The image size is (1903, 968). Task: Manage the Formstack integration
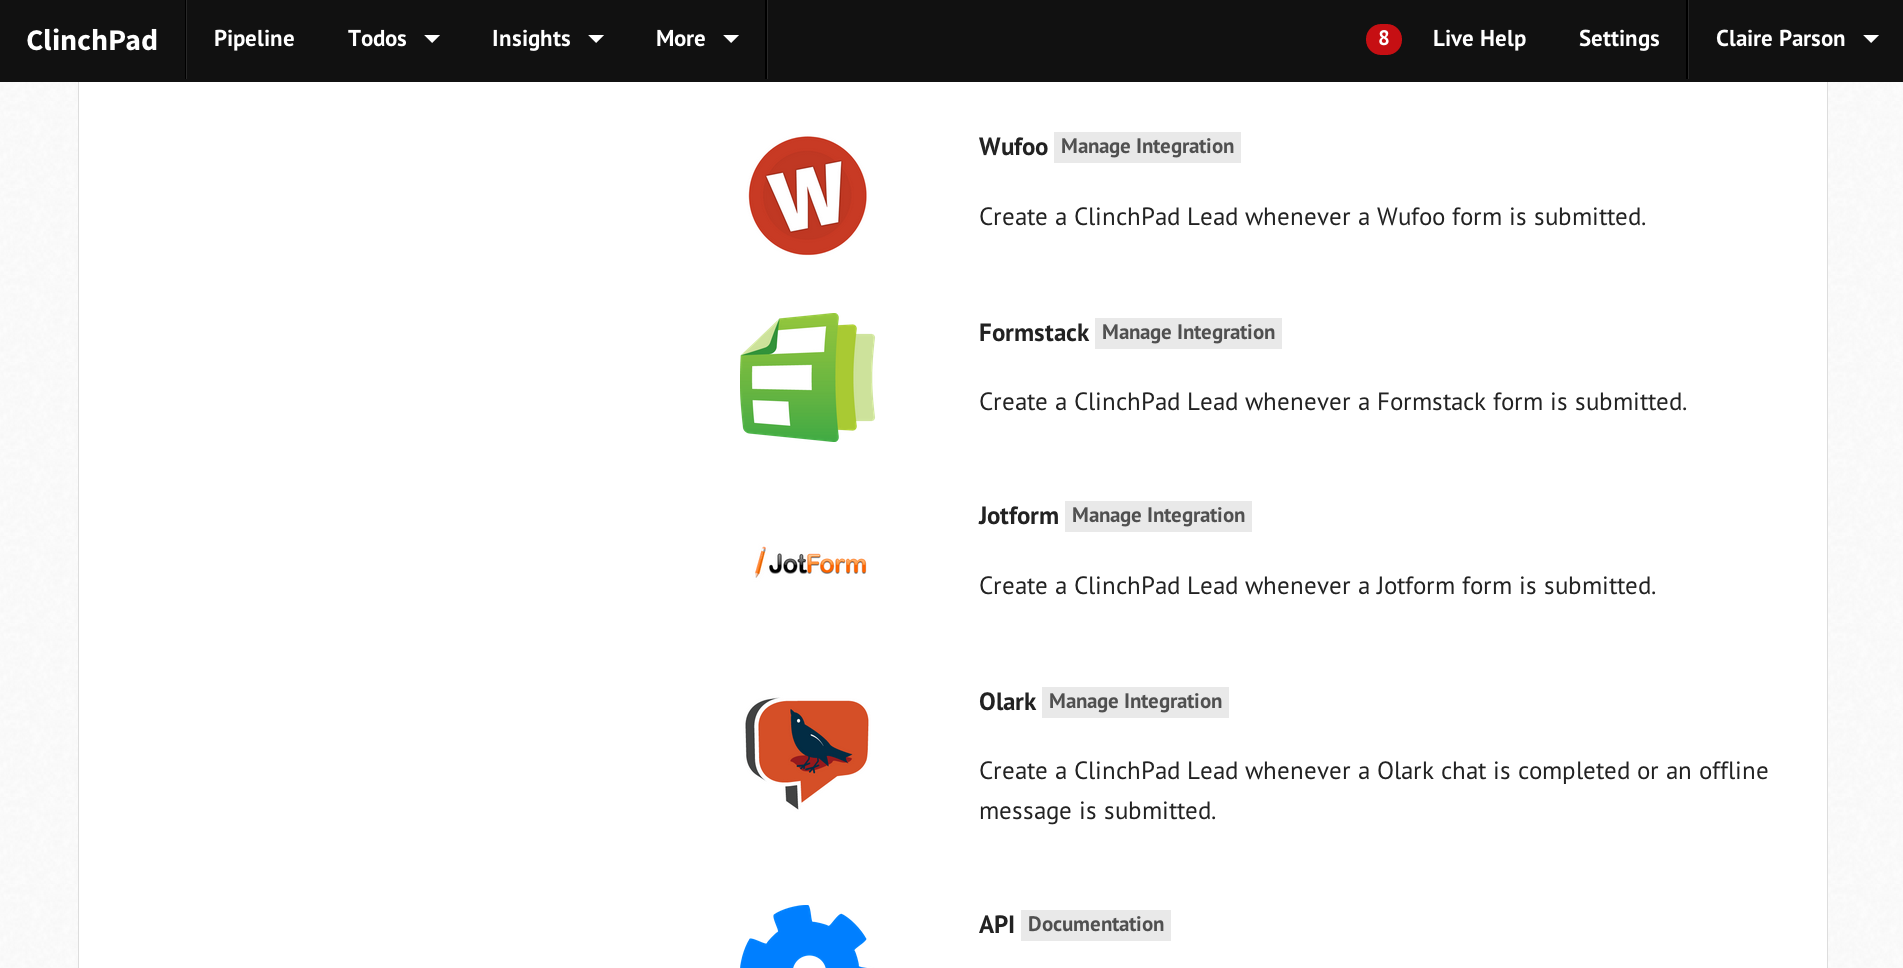click(1188, 333)
